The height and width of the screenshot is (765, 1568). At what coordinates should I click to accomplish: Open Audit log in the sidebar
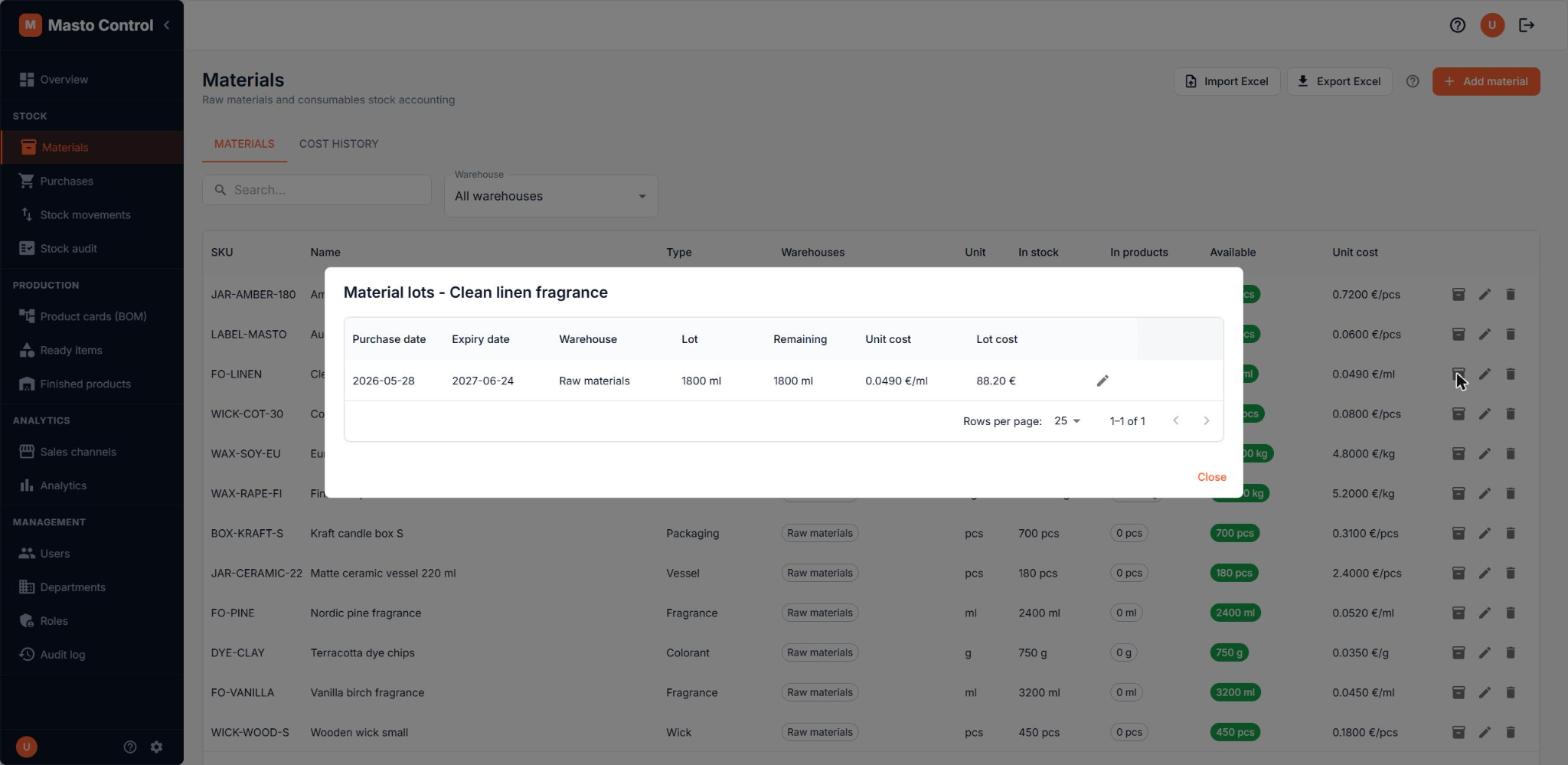click(91, 655)
